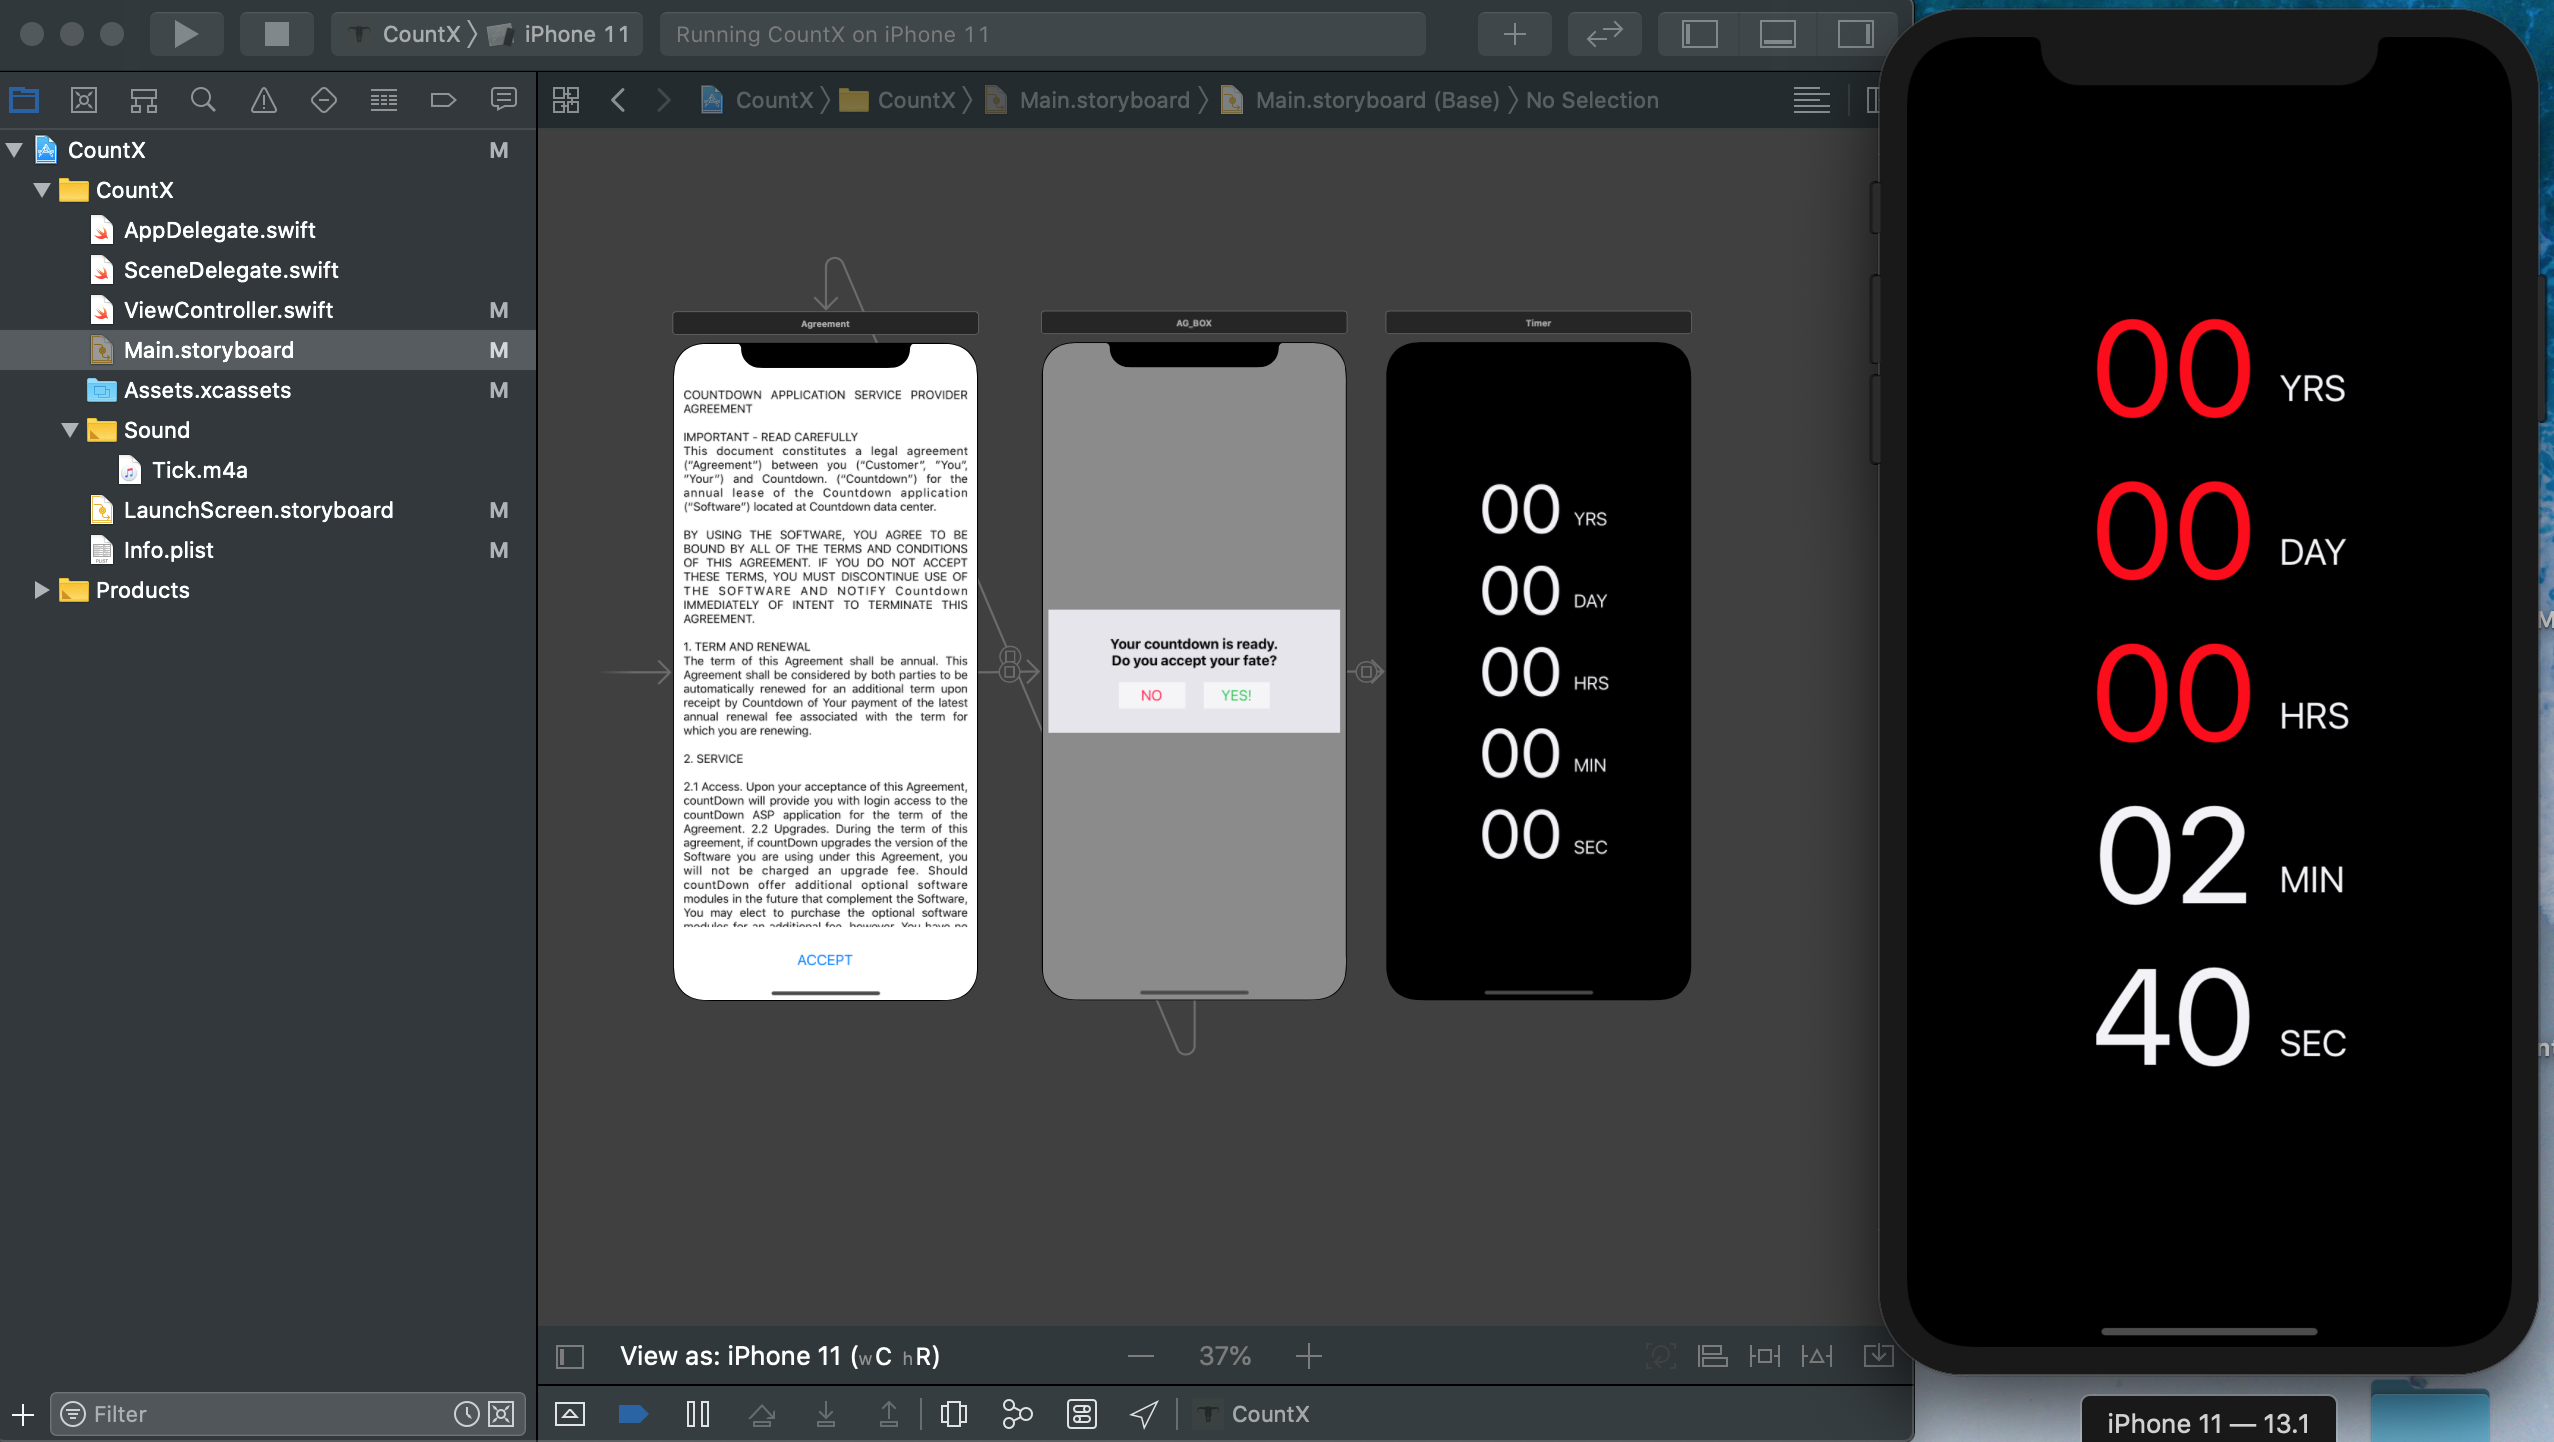Open the Breakpoint navigator icon
This screenshot has width=2554, height=1442.
pyautogui.click(x=443, y=100)
